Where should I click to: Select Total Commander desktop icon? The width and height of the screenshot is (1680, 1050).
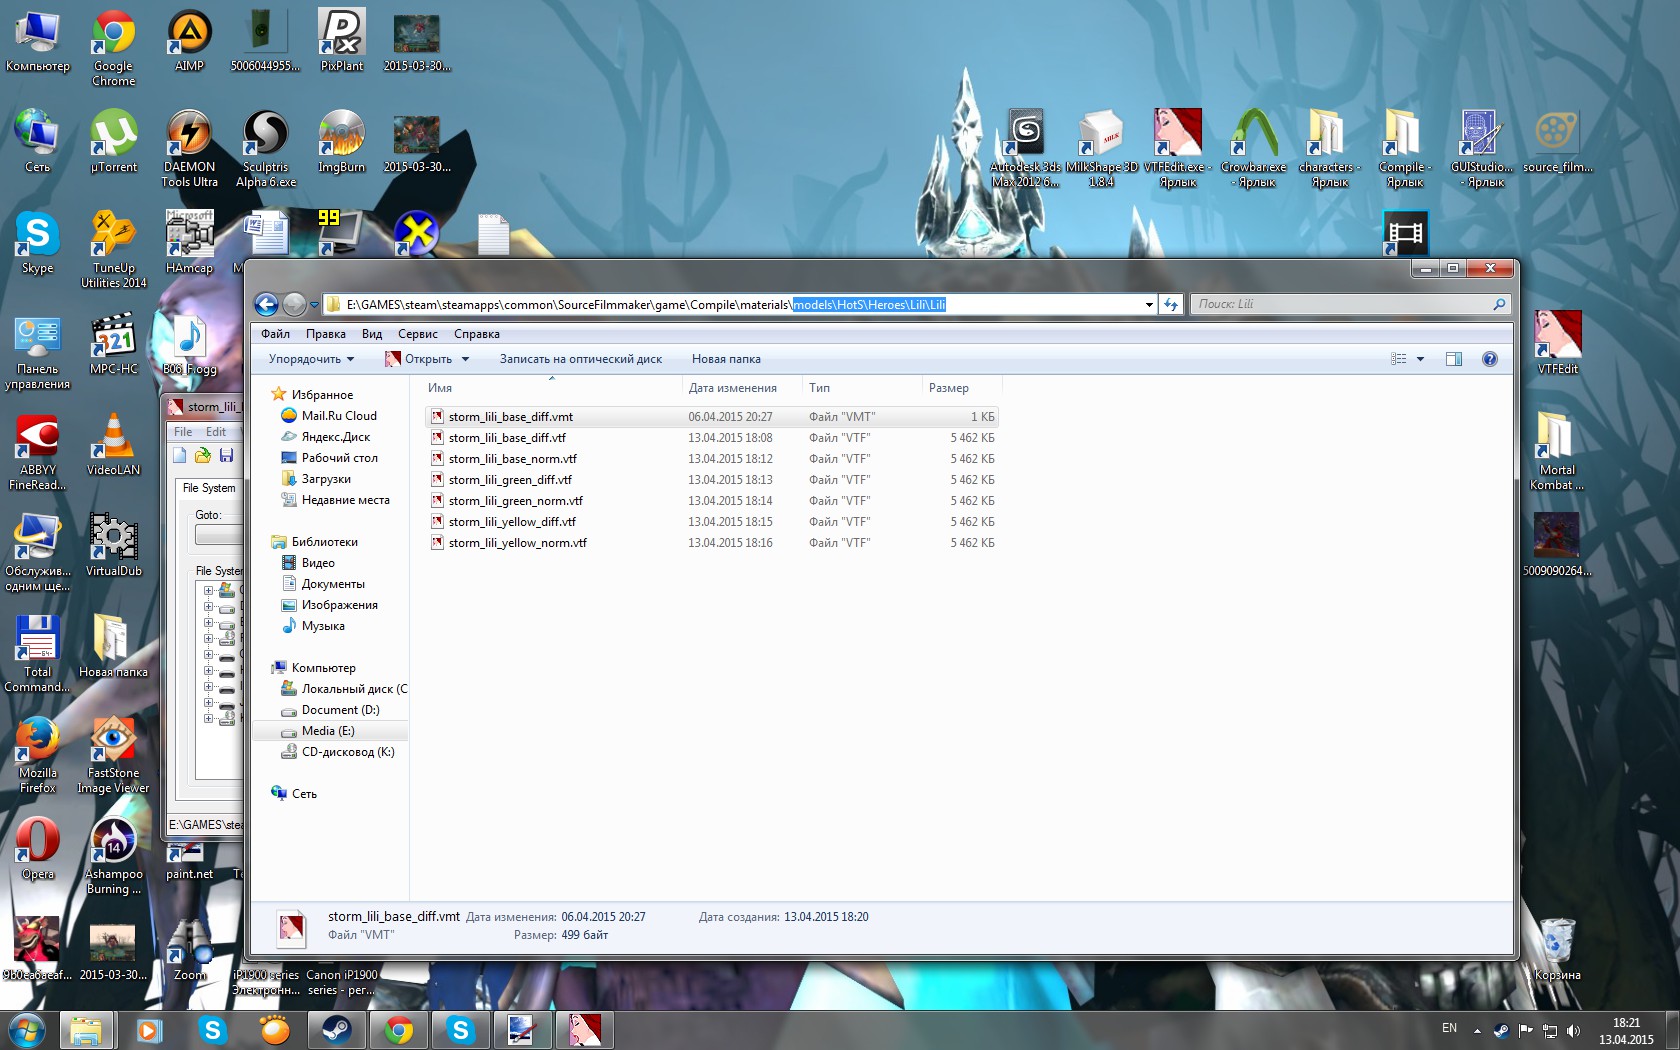click(x=37, y=654)
